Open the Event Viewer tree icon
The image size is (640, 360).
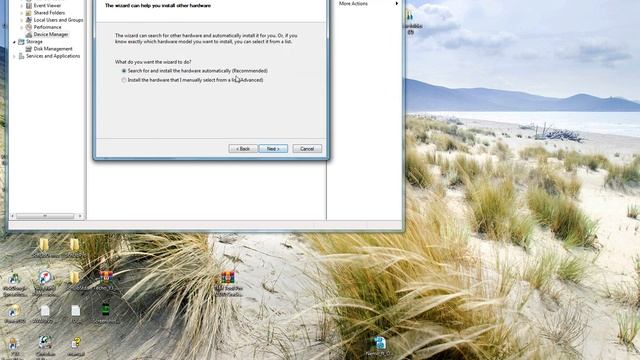(29, 6)
